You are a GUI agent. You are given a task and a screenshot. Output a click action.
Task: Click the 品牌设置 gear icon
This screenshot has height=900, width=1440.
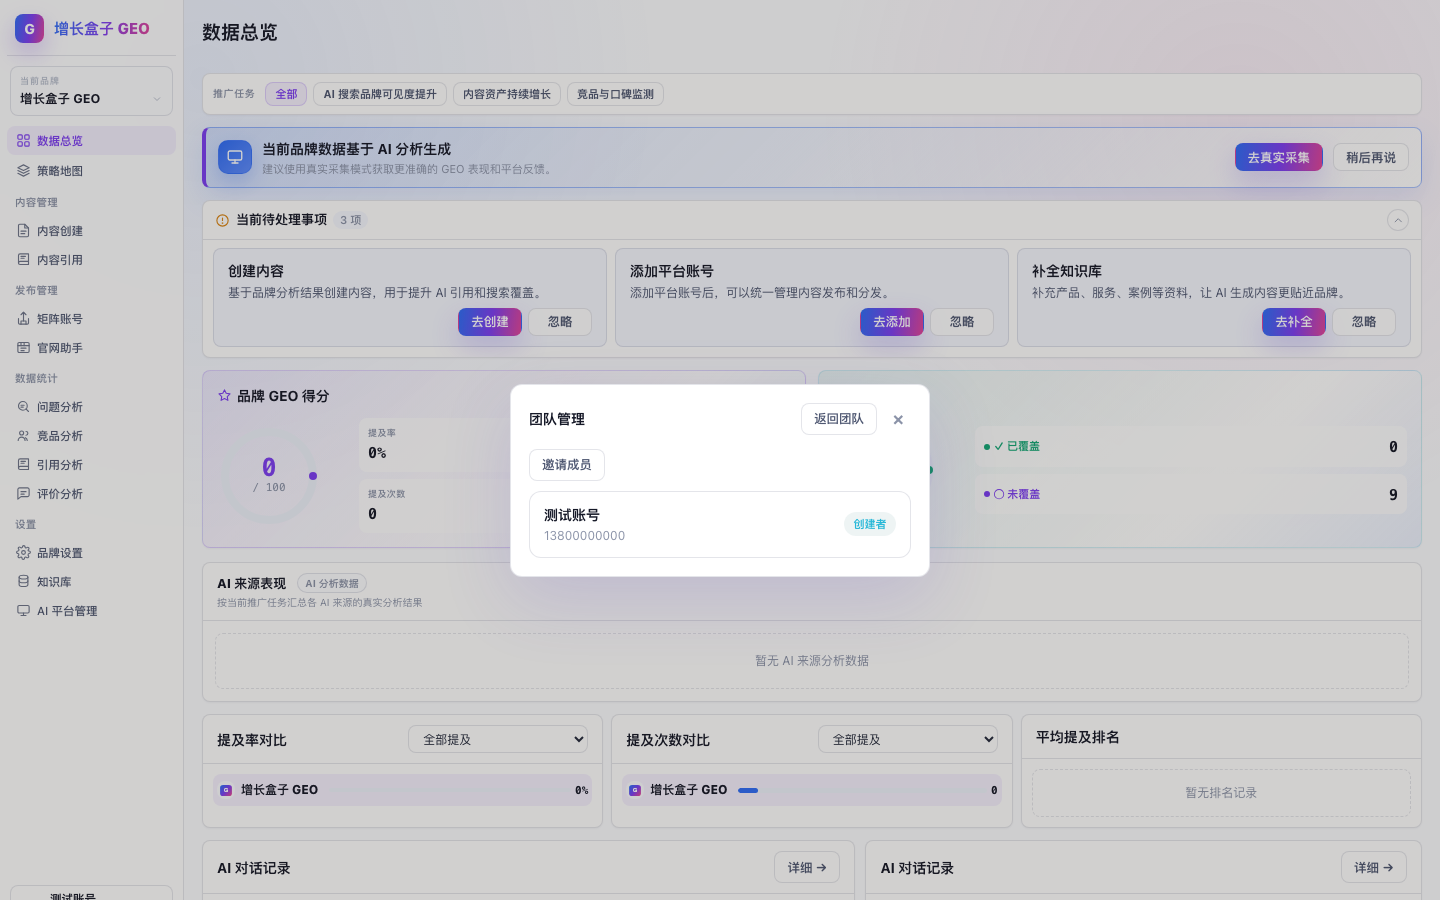click(23, 553)
